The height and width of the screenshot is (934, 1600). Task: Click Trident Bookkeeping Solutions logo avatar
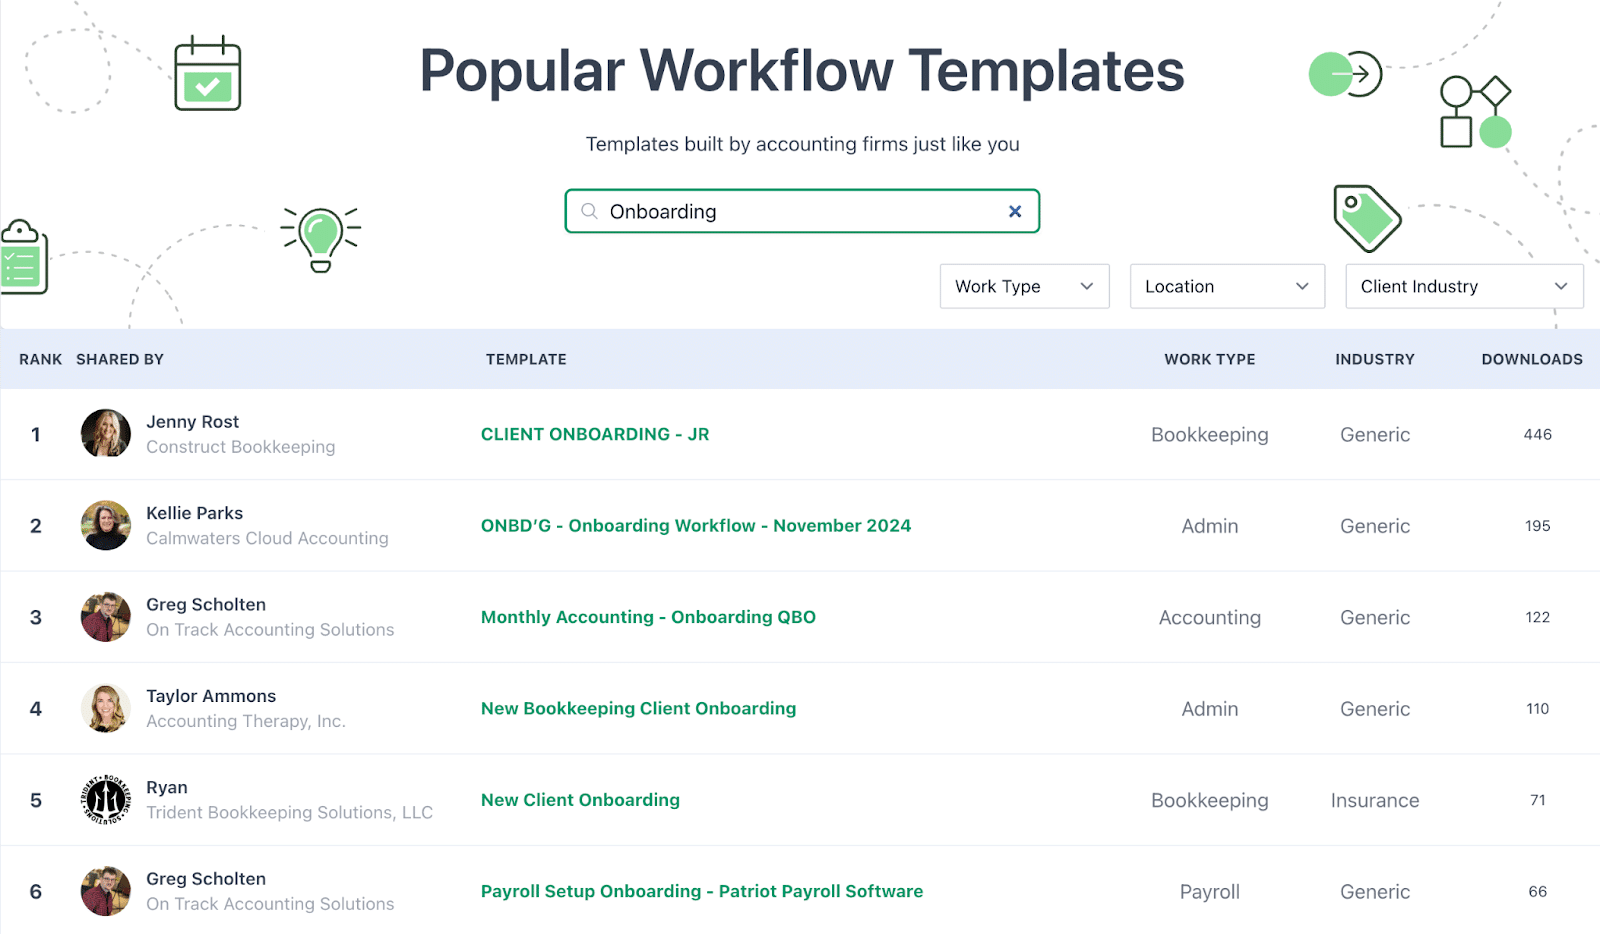pos(105,799)
